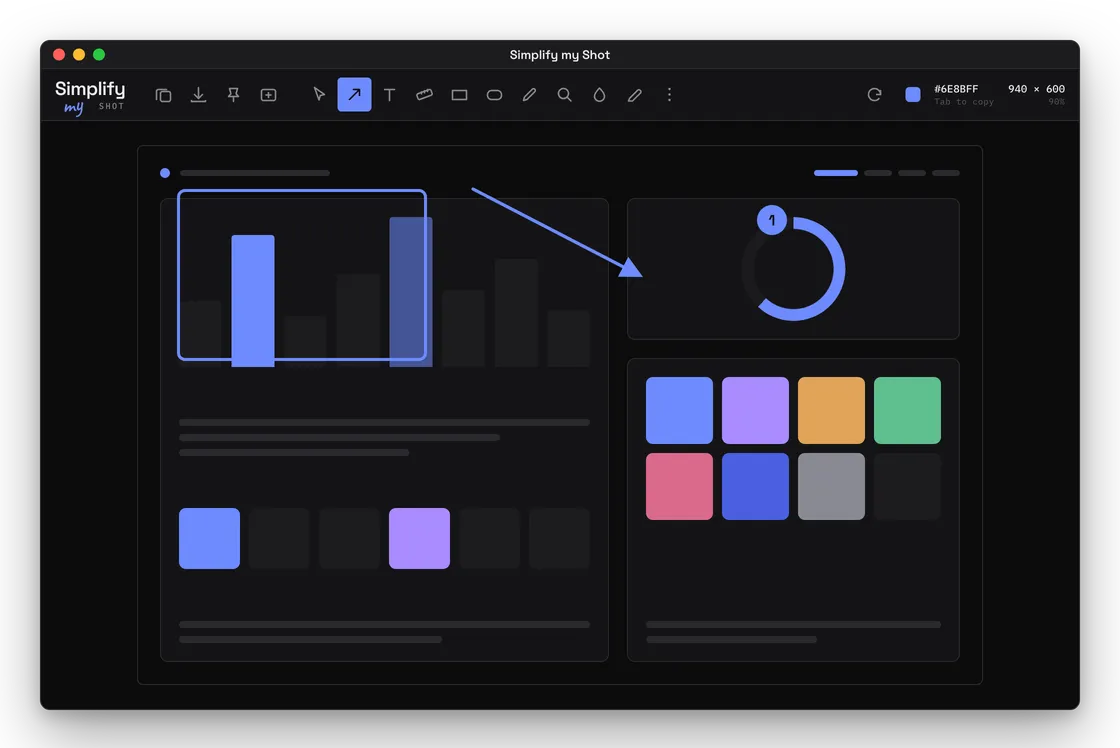Click the pin icon in toolbar
The image size is (1120, 748).
234,95
